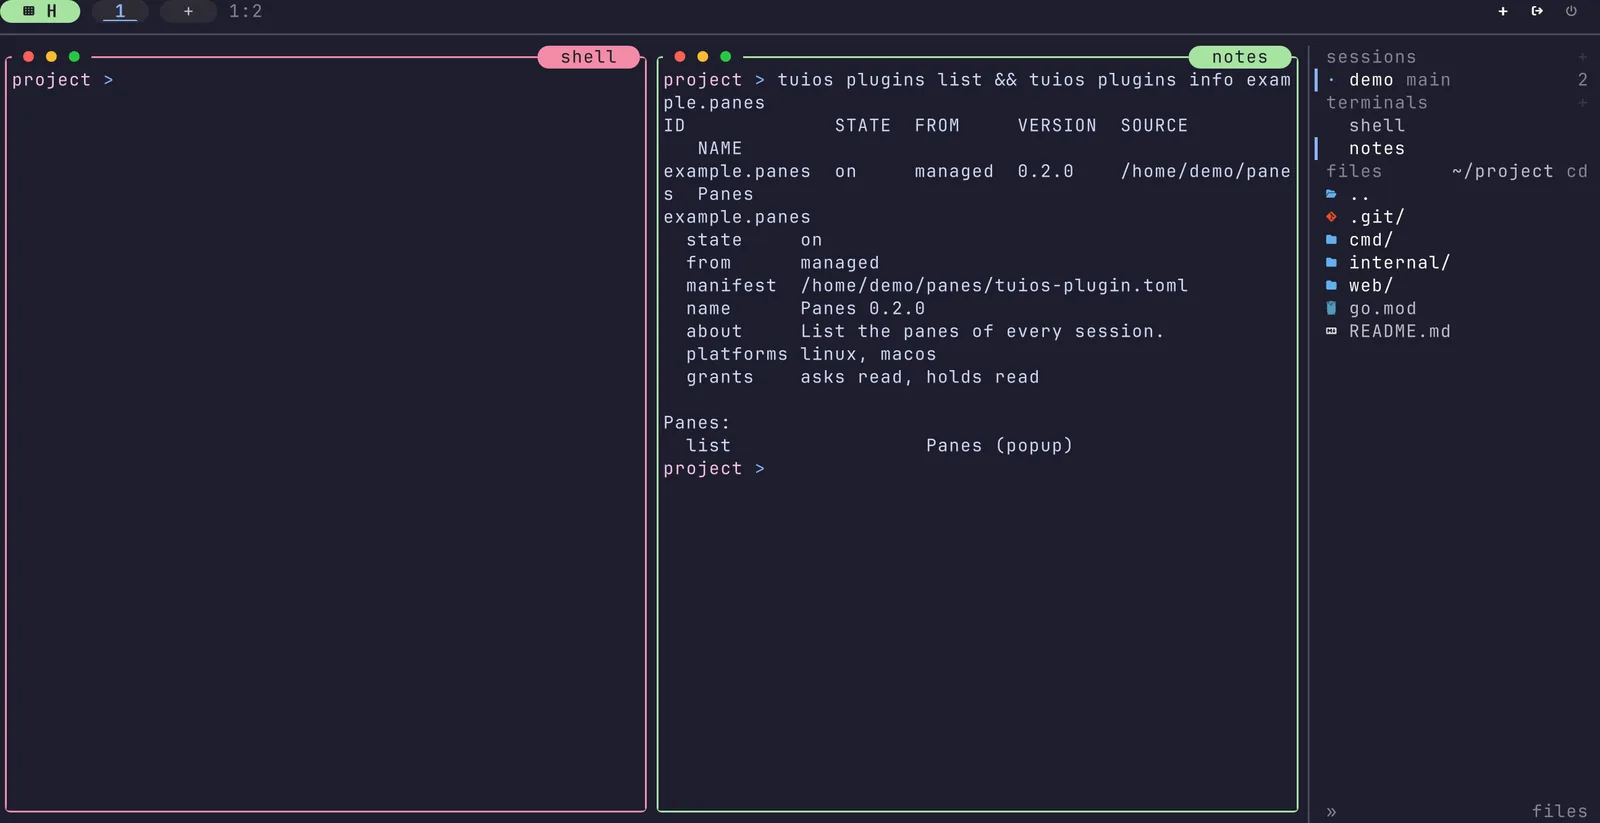Click the 'asks read, holds read' grants value
Image resolution: width=1600 pixels, height=823 pixels.
tap(920, 377)
